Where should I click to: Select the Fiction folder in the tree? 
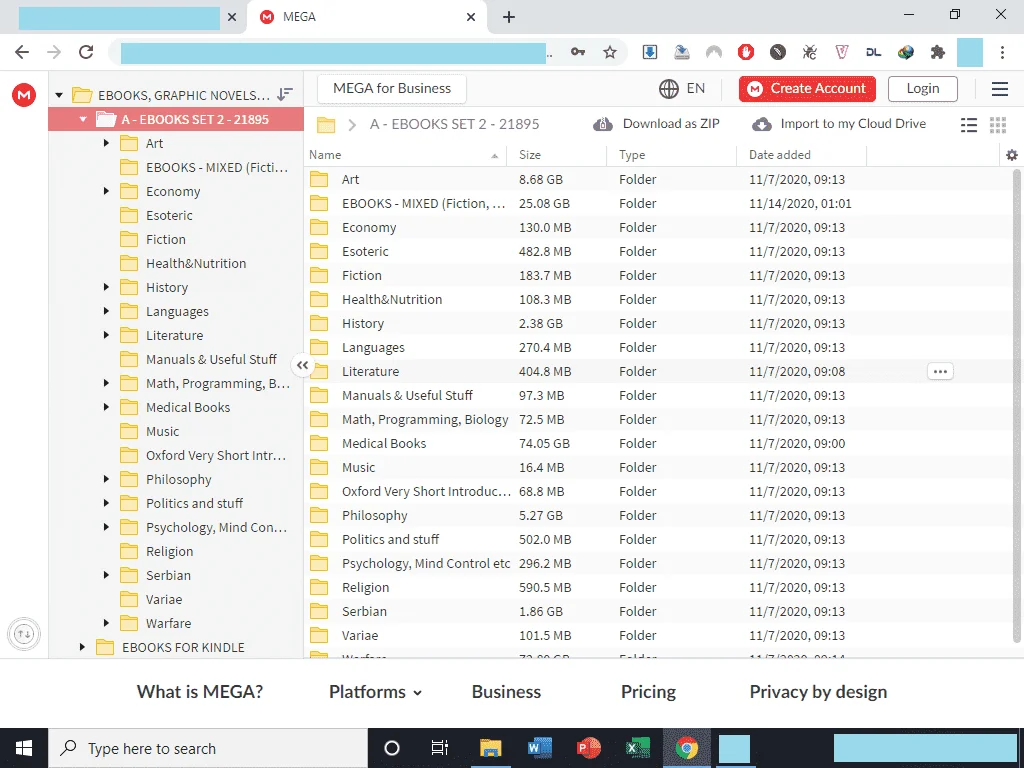click(165, 240)
